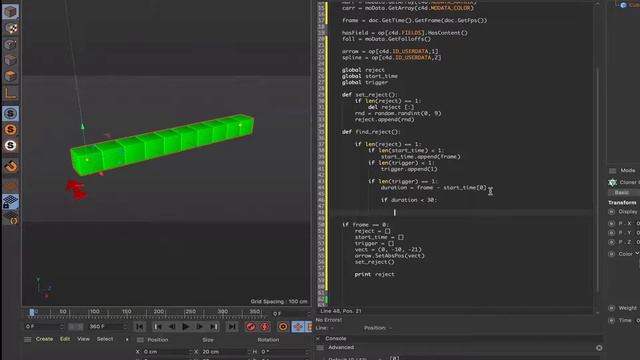
Task: Open the View menu in material manager
Action: (83, 339)
